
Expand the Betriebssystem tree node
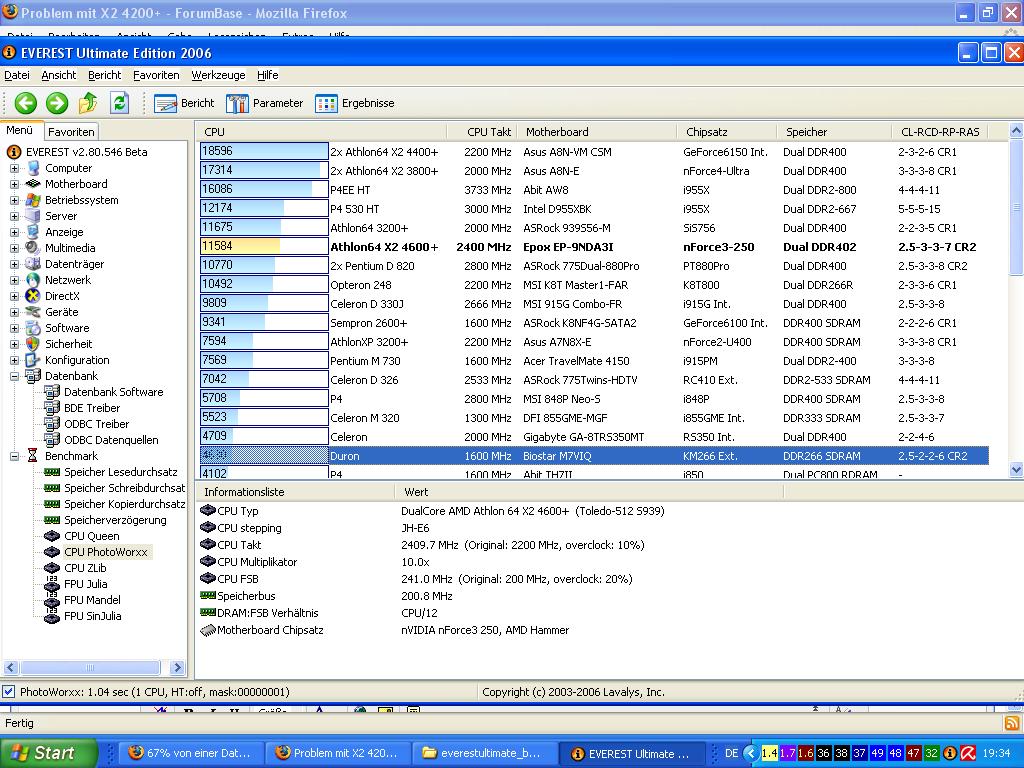(x=14, y=200)
